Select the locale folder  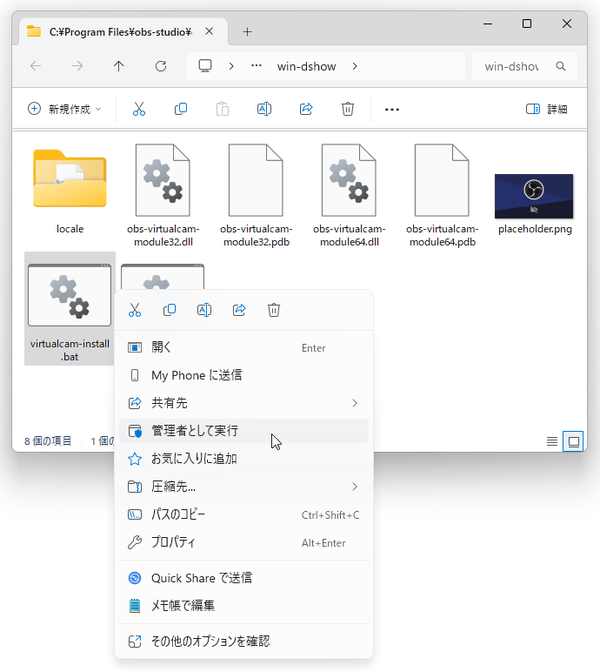point(70,191)
